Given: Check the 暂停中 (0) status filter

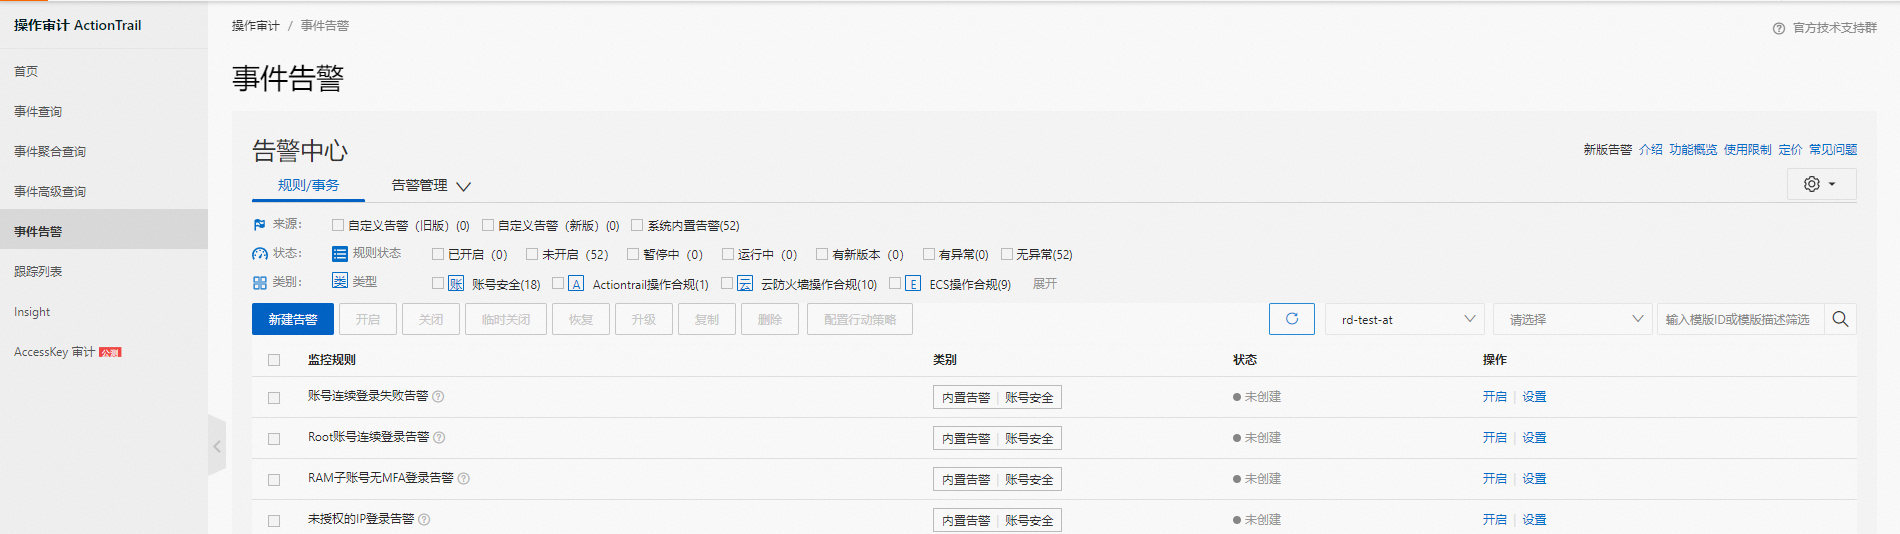Looking at the screenshot, I should (x=633, y=254).
